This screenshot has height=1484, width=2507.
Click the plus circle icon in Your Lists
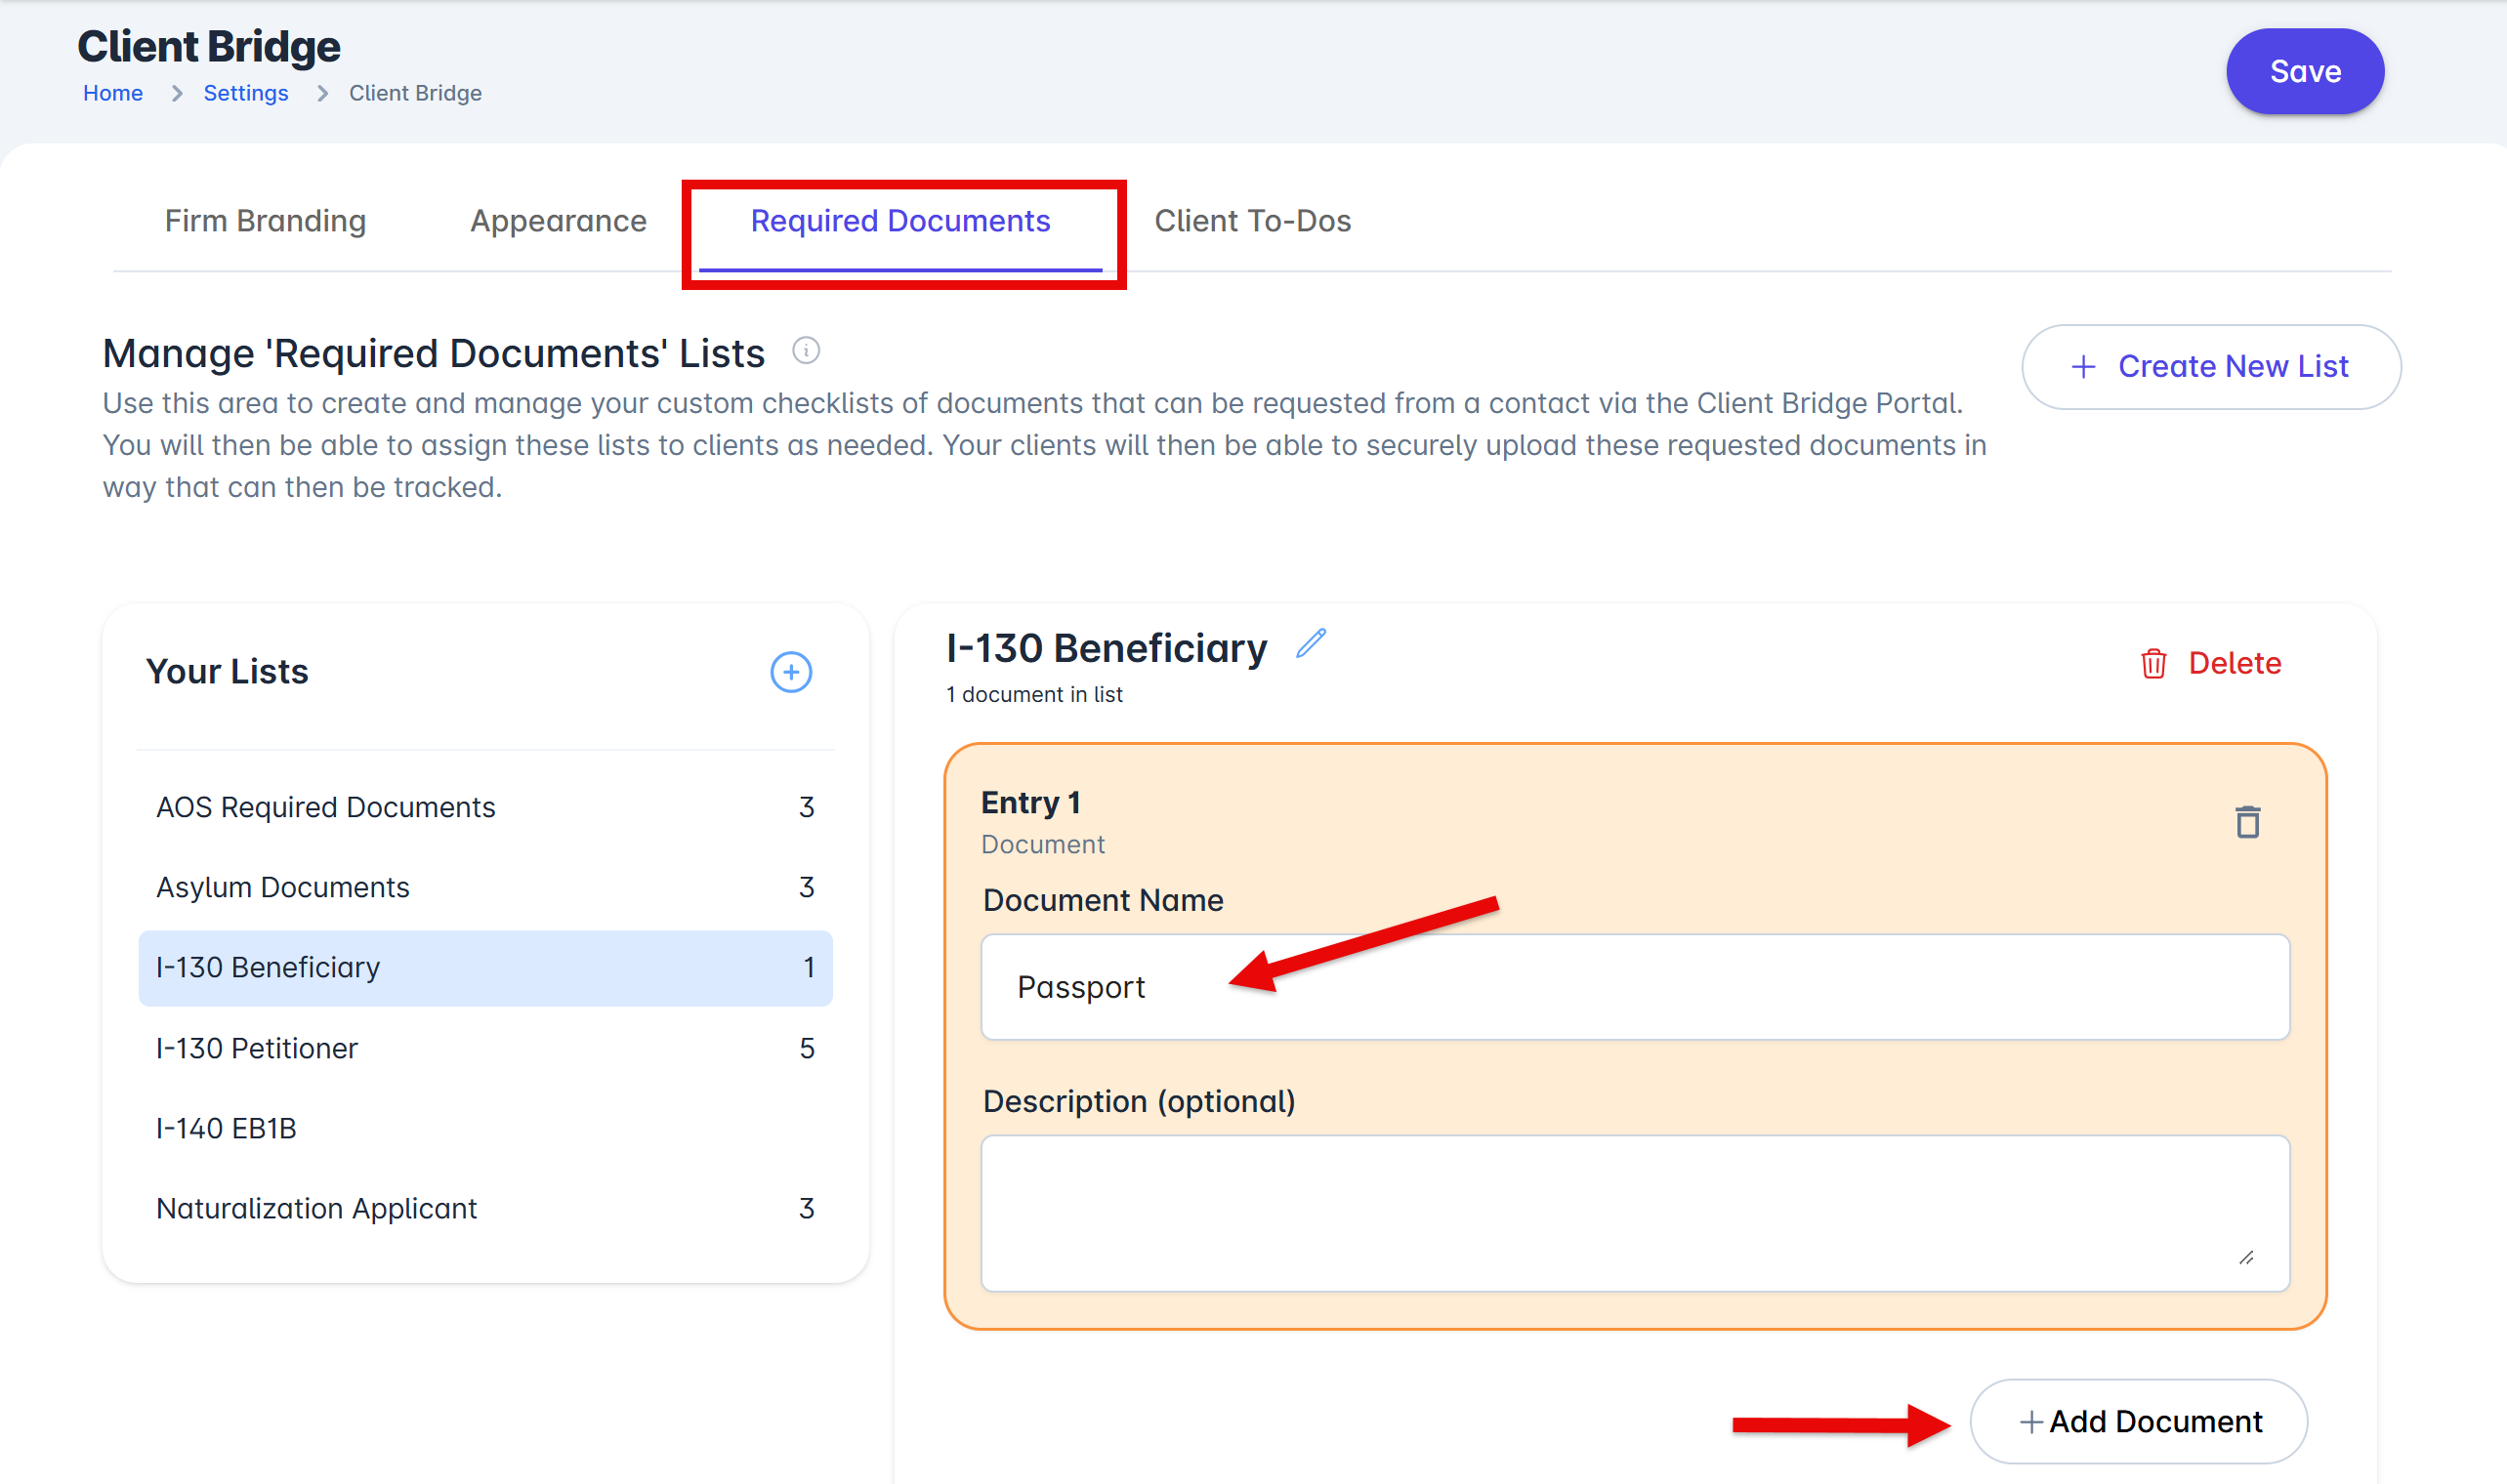pos(790,672)
